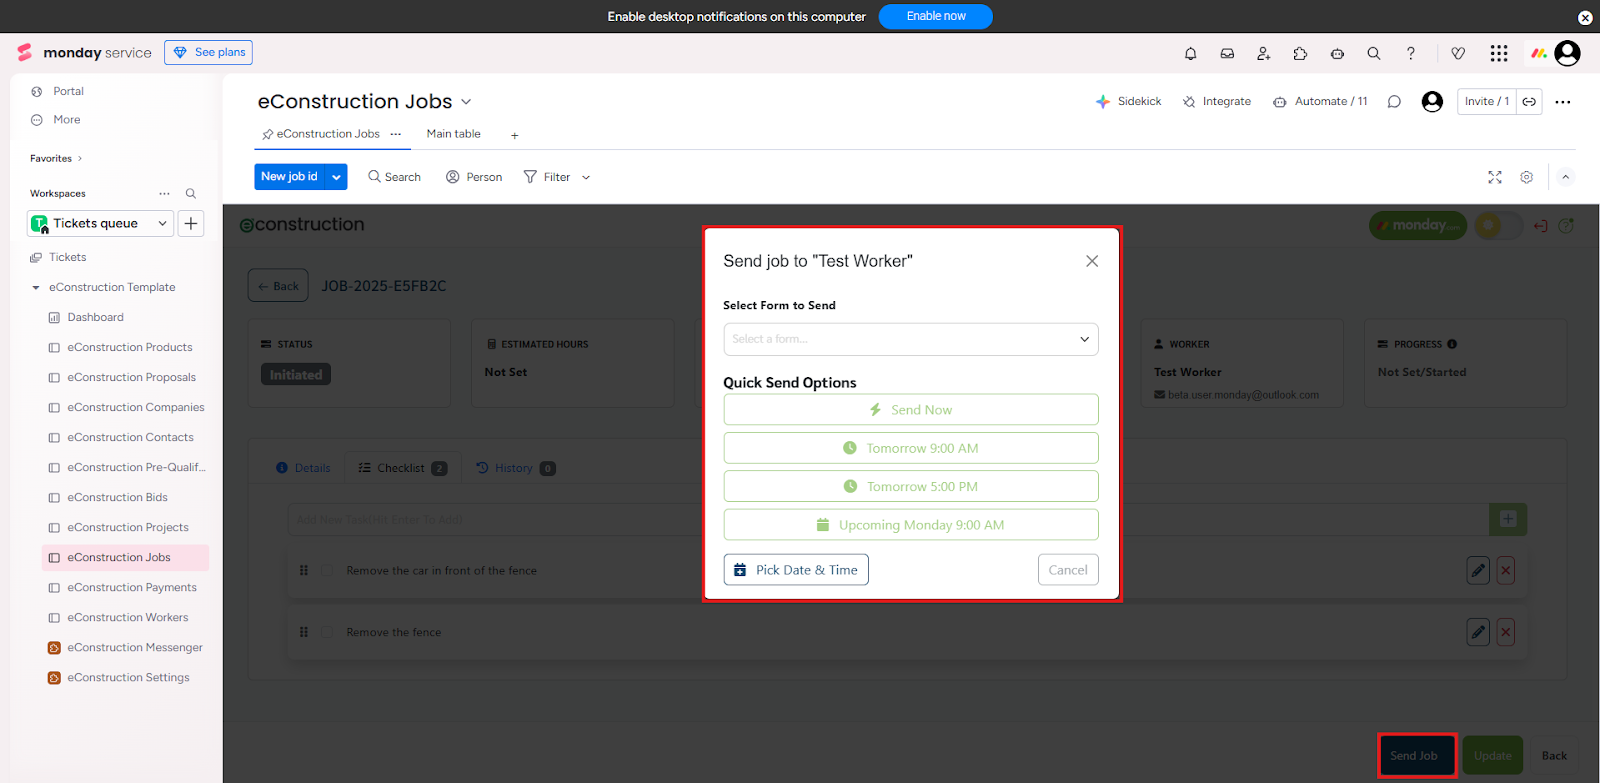Open the notifications bell icon

[x=1190, y=54]
